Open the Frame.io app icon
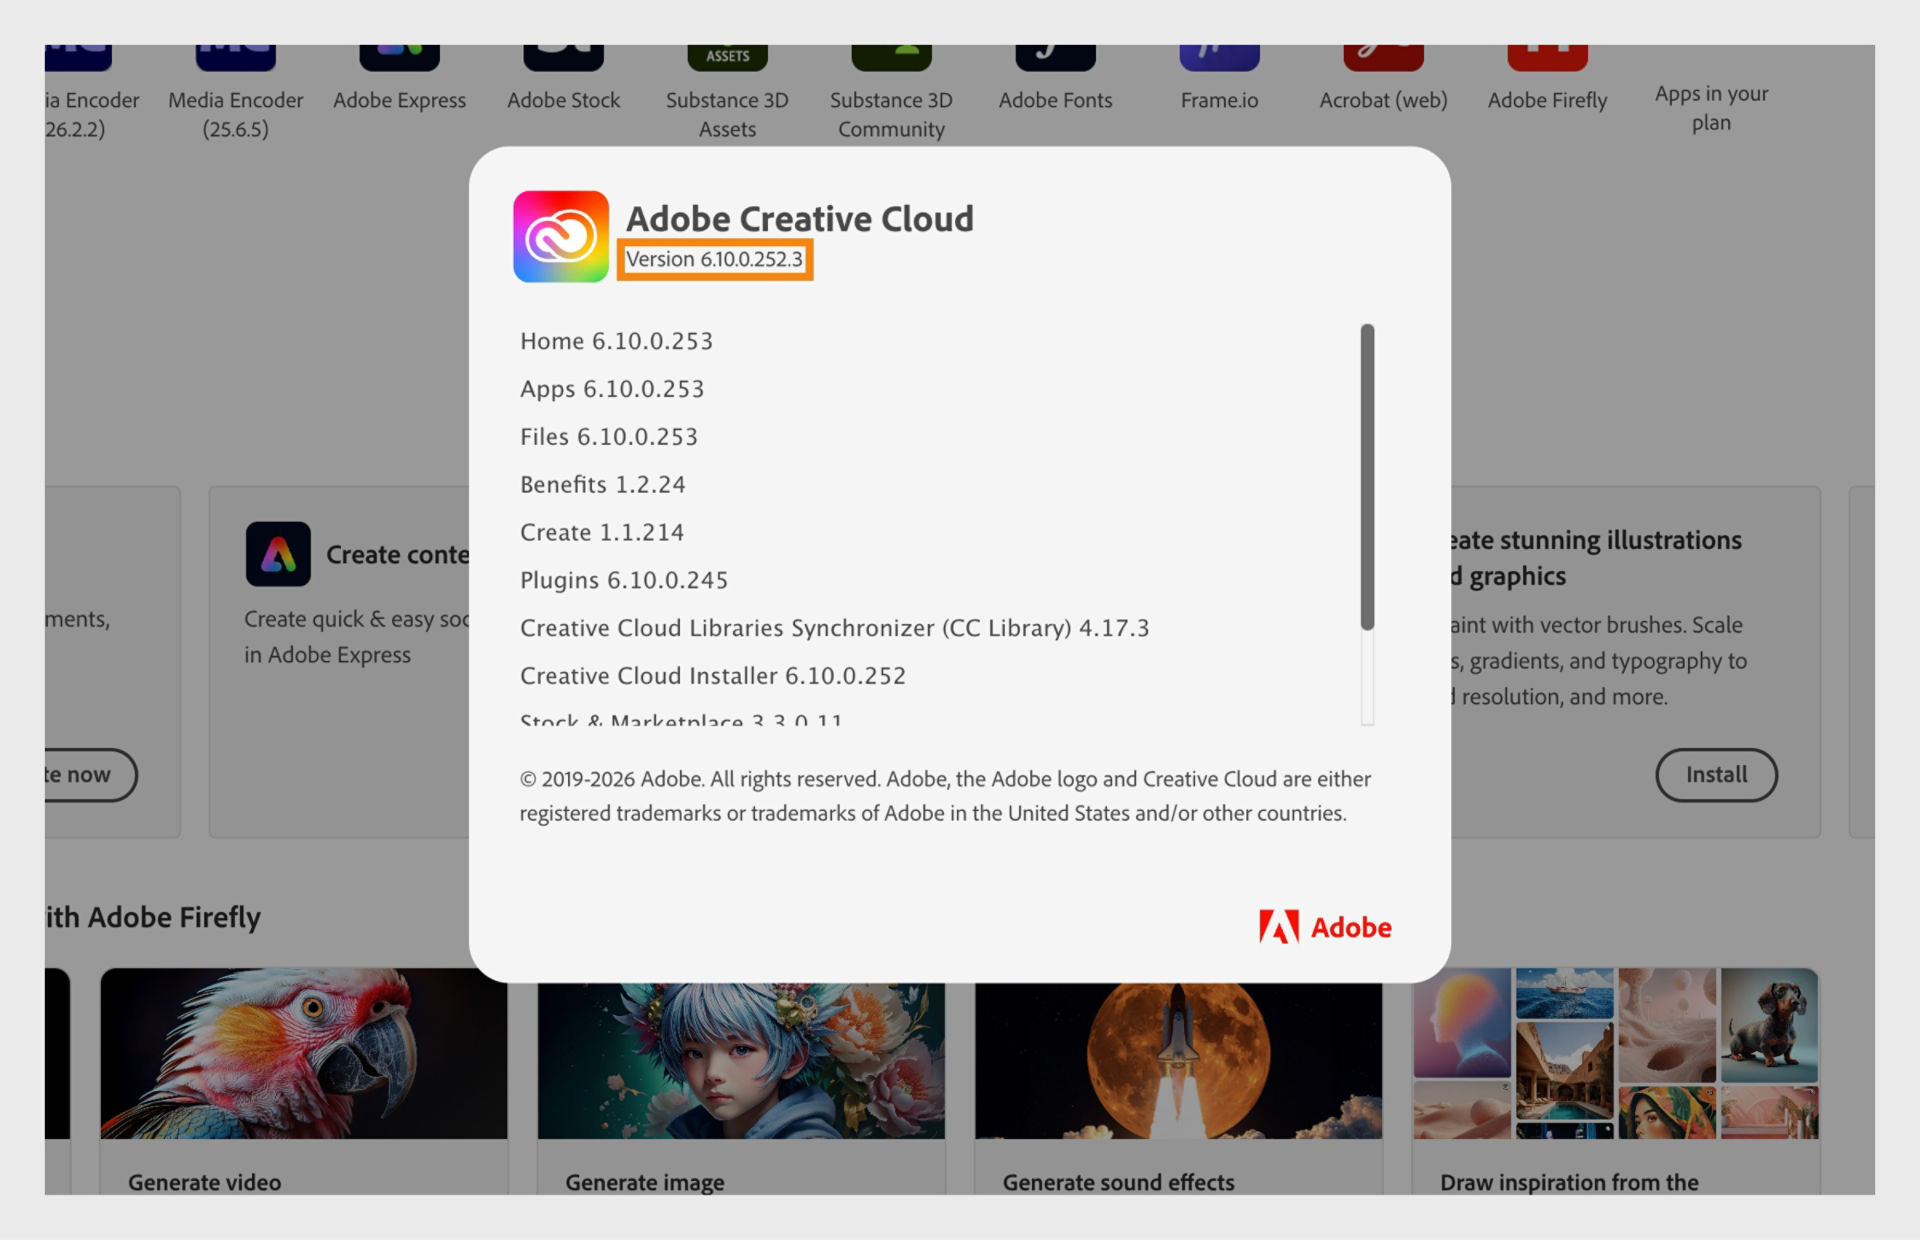 [x=1220, y=57]
